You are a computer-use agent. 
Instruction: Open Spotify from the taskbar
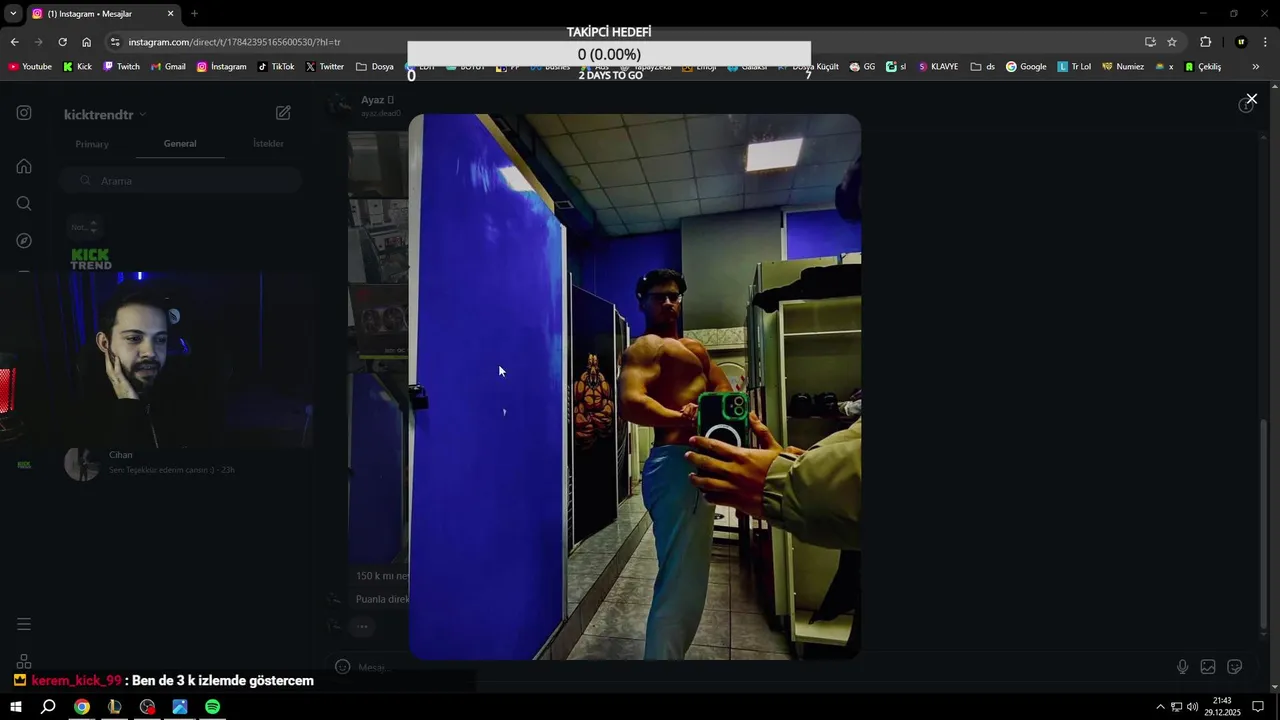tap(212, 707)
